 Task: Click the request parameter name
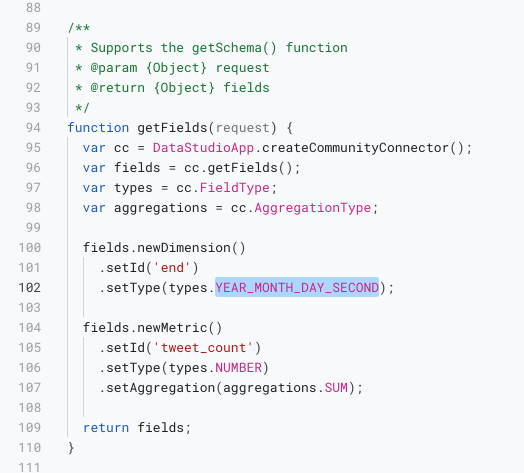(242, 128)
